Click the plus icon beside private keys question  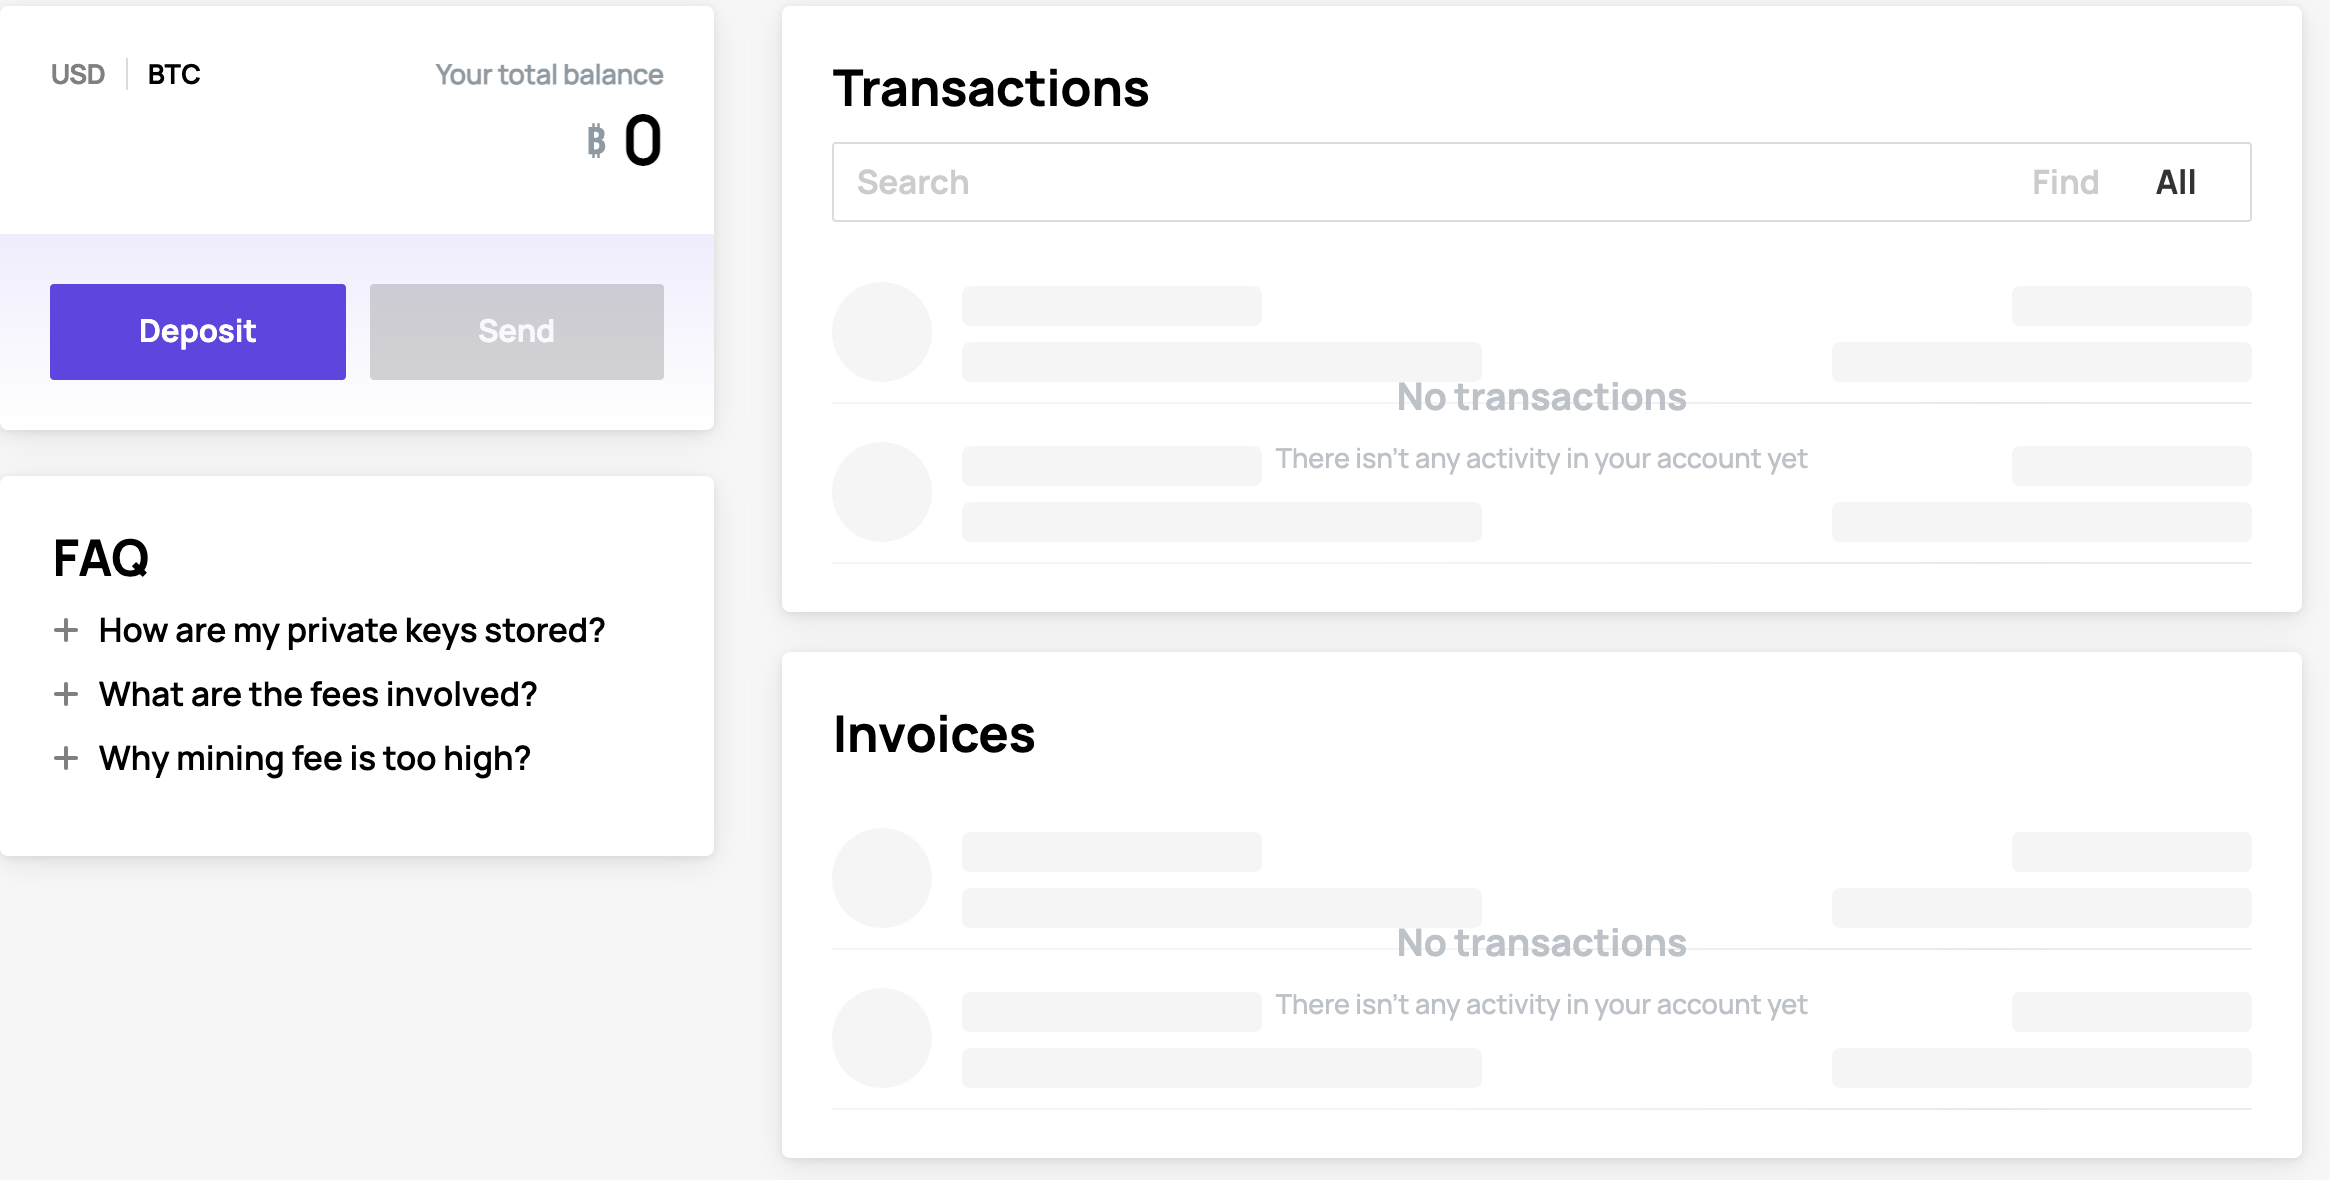coord(66,630)
